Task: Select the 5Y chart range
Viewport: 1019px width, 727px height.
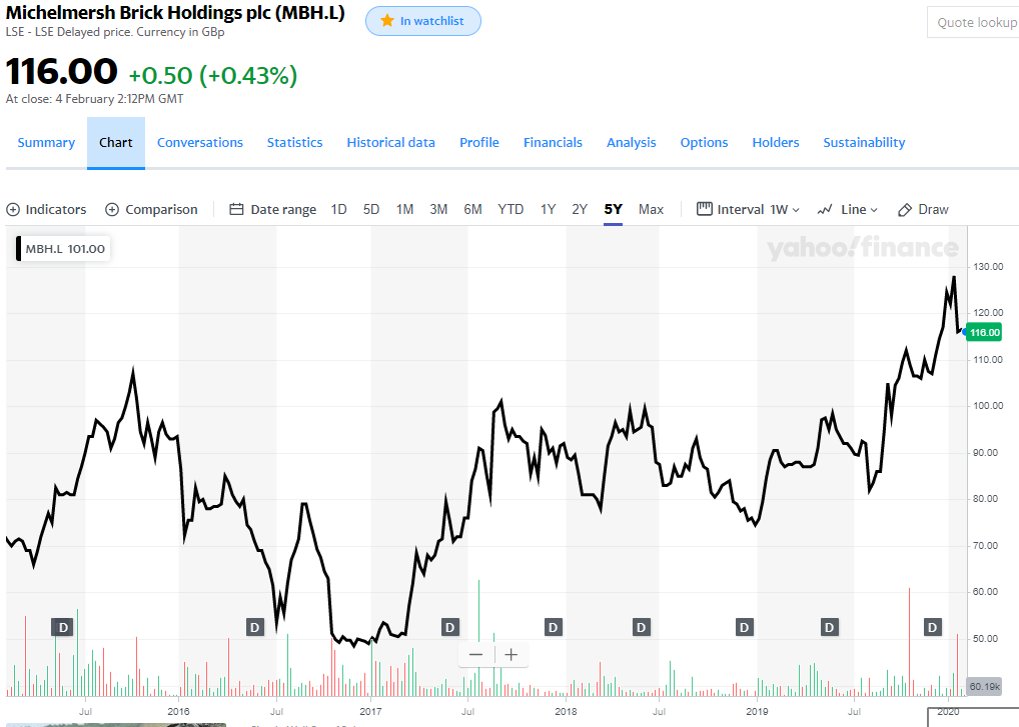Action: point(613,209)
